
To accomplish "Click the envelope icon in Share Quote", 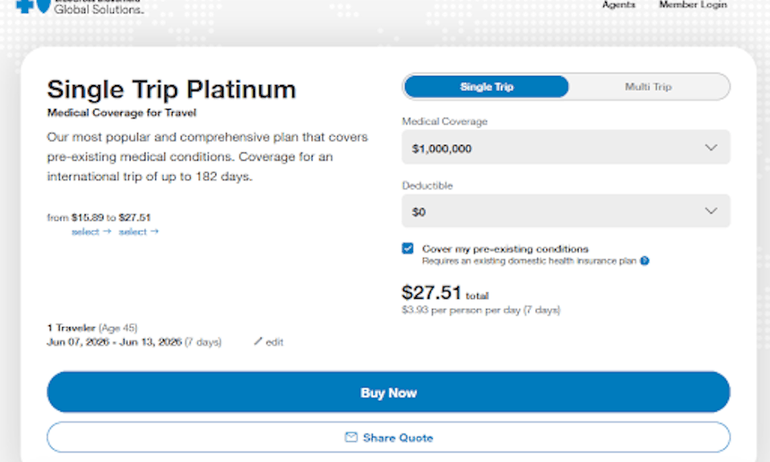I will click(x=351, y=437).
